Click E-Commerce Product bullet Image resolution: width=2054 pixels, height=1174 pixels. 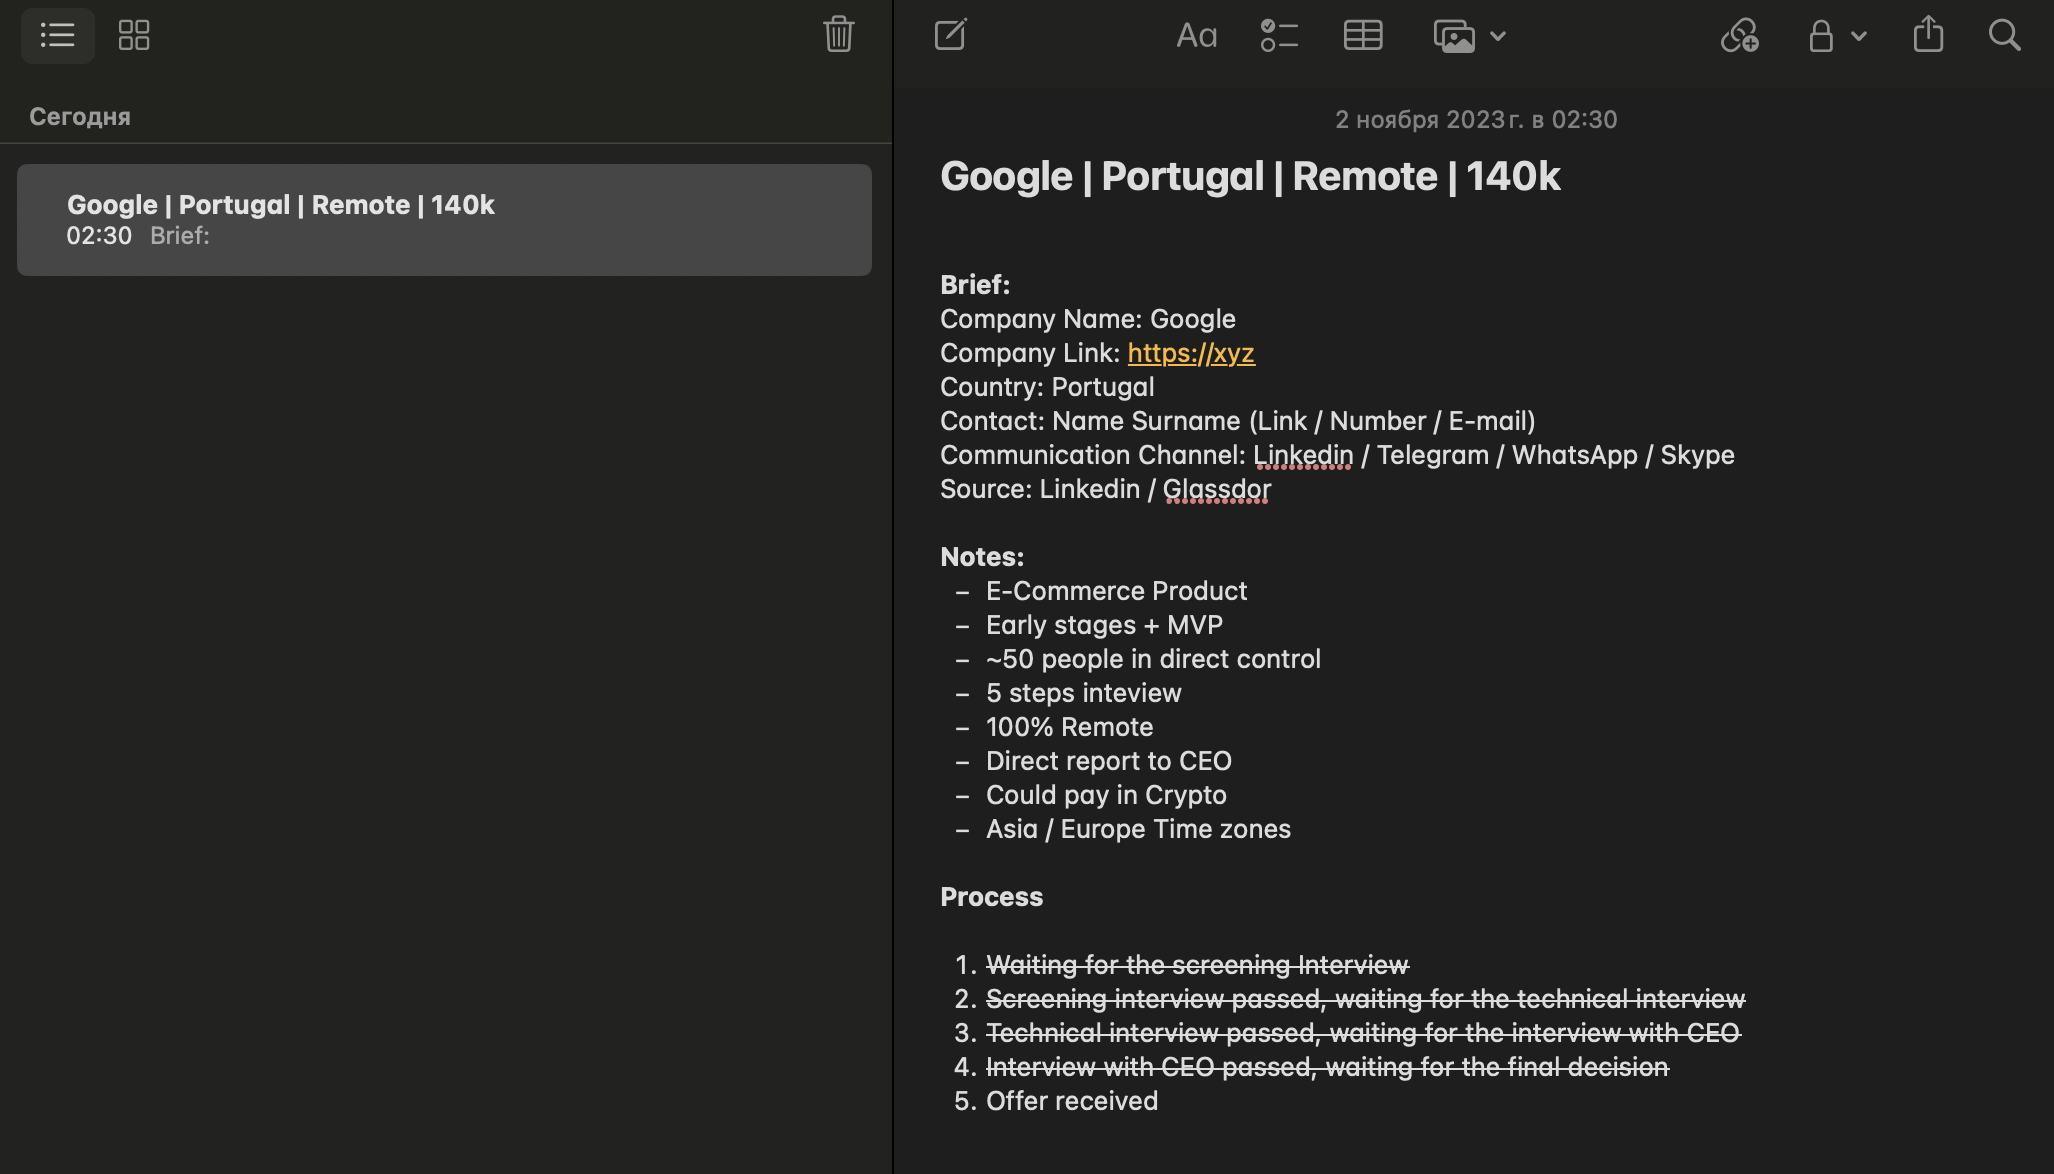click(1116, 591)
